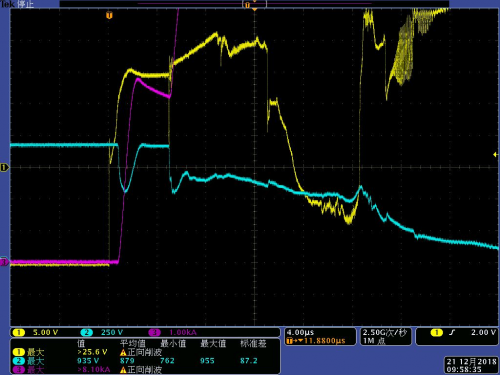
Task: Click the channel 1 clipping warning triangle
Action: pyautogui.click(x=123, y=352)
